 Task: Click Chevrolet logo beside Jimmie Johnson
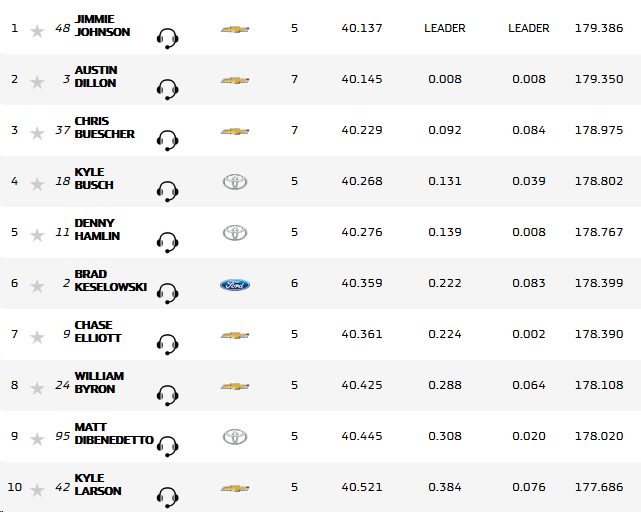235,29
